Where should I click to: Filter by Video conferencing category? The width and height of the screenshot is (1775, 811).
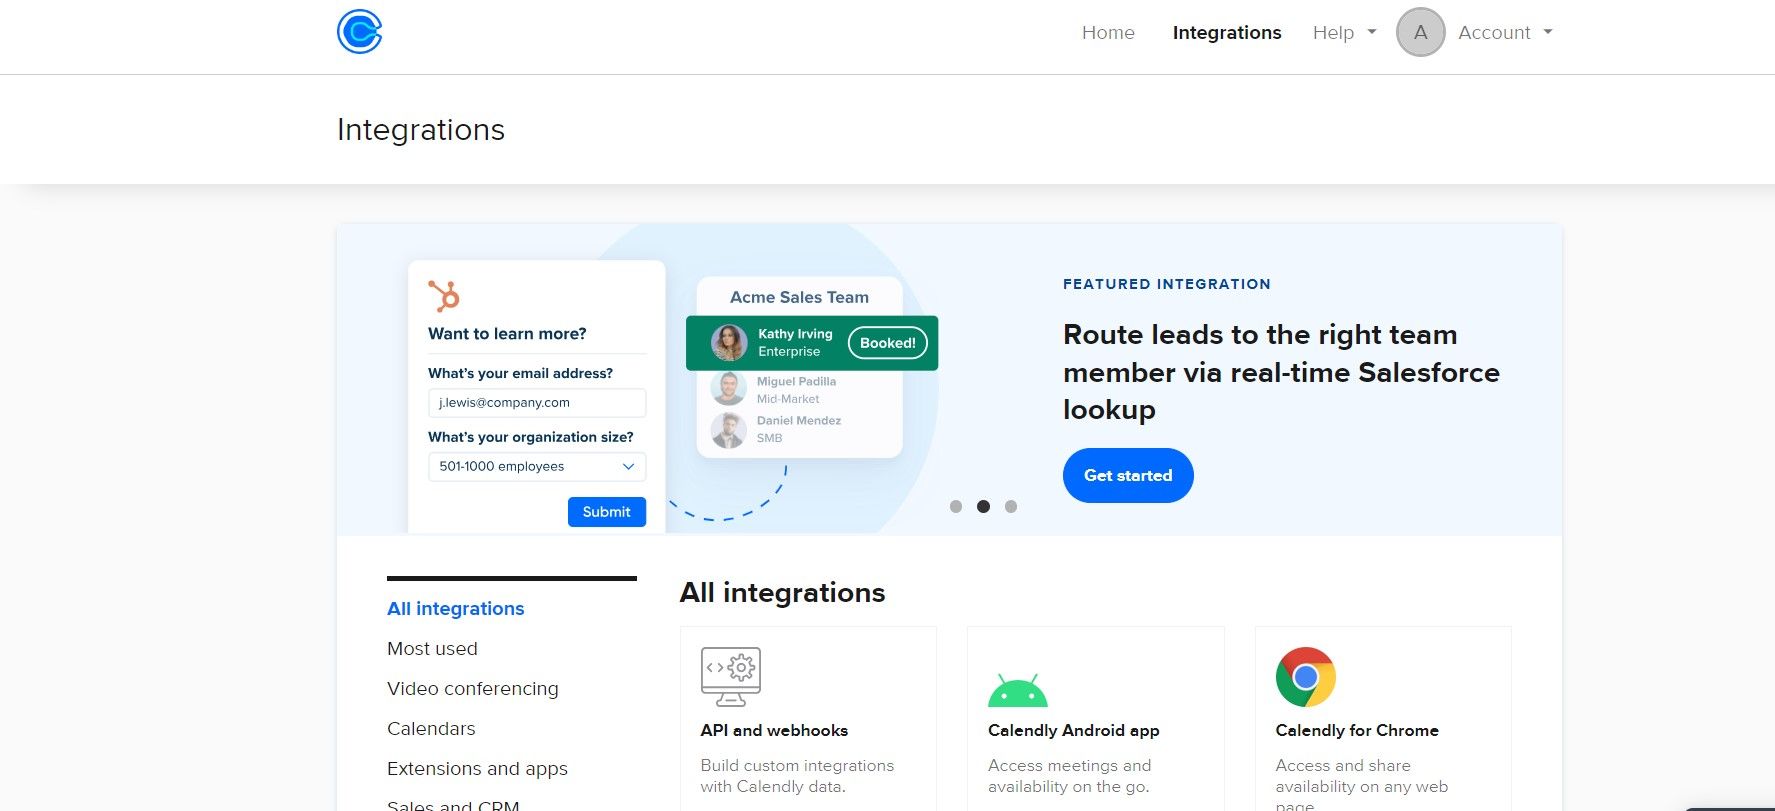[472, 689]
